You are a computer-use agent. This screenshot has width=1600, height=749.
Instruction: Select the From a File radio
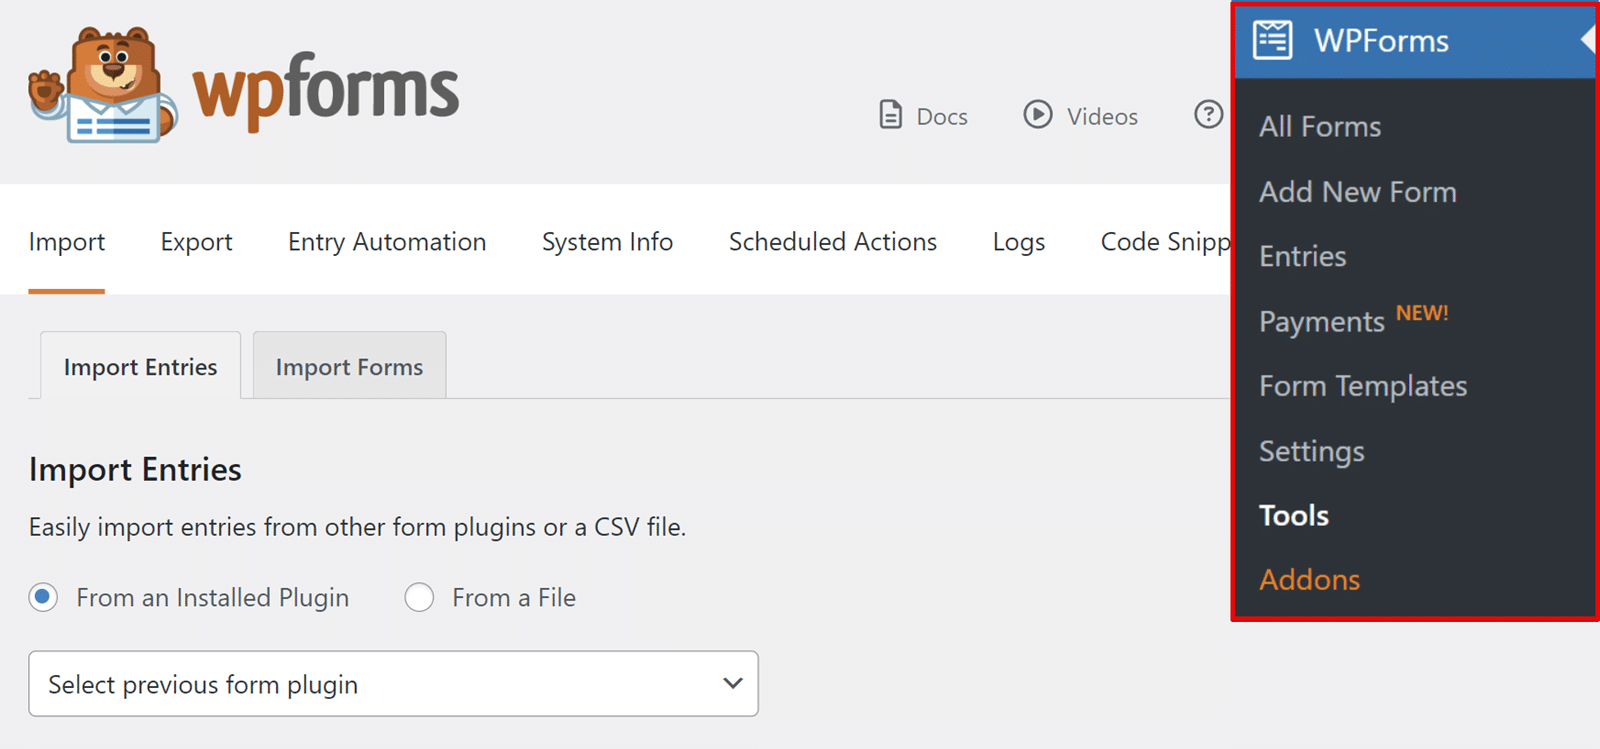coord(419,598)
